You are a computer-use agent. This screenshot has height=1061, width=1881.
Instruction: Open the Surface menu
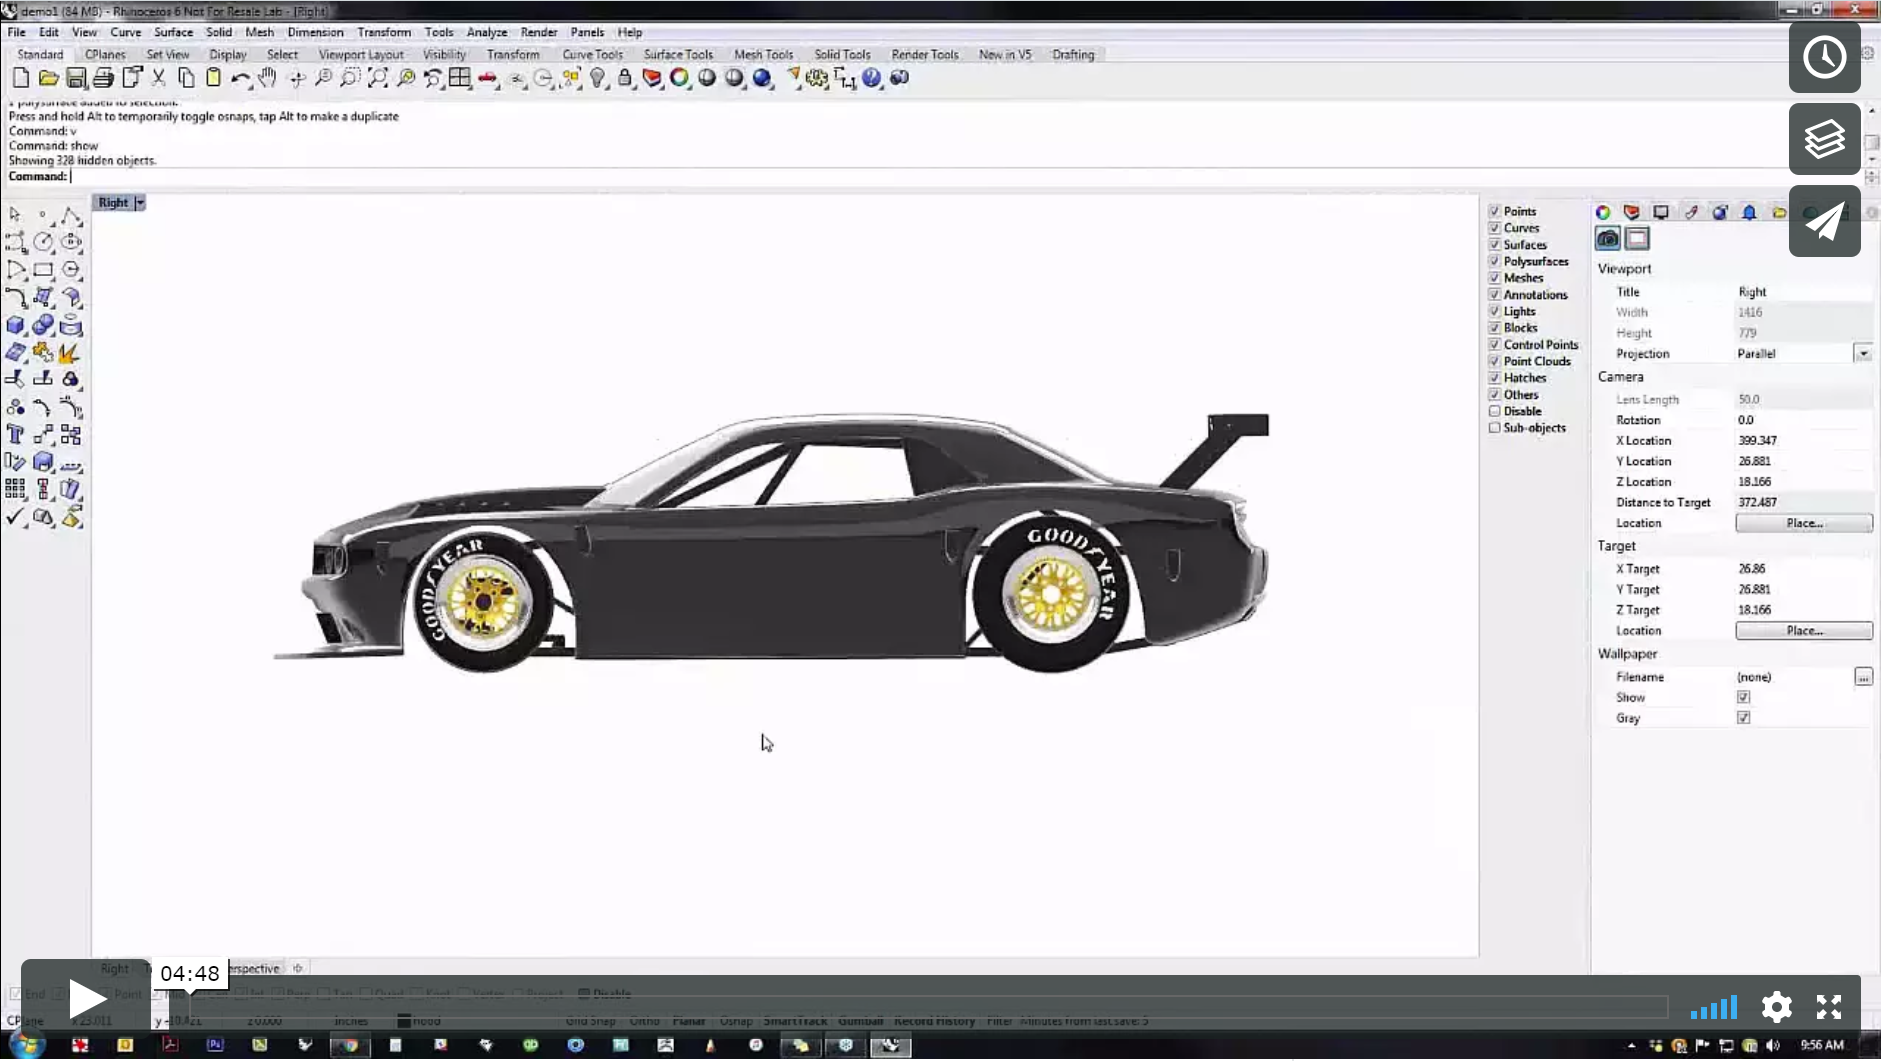point(173,32)
